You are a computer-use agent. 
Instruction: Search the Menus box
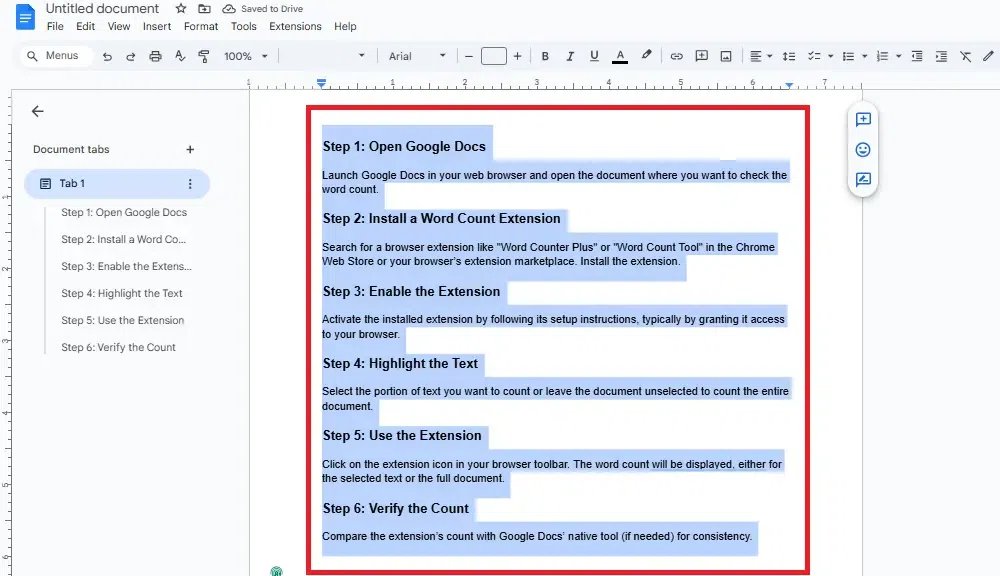[x=56, y=55]
